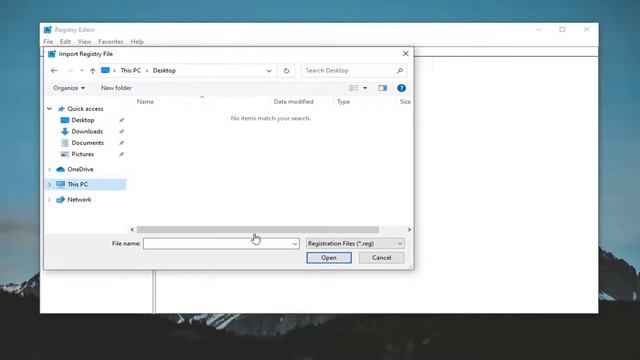Go back using the back arrow
This screenshot has height=360, width=640.
coord(54,71)
